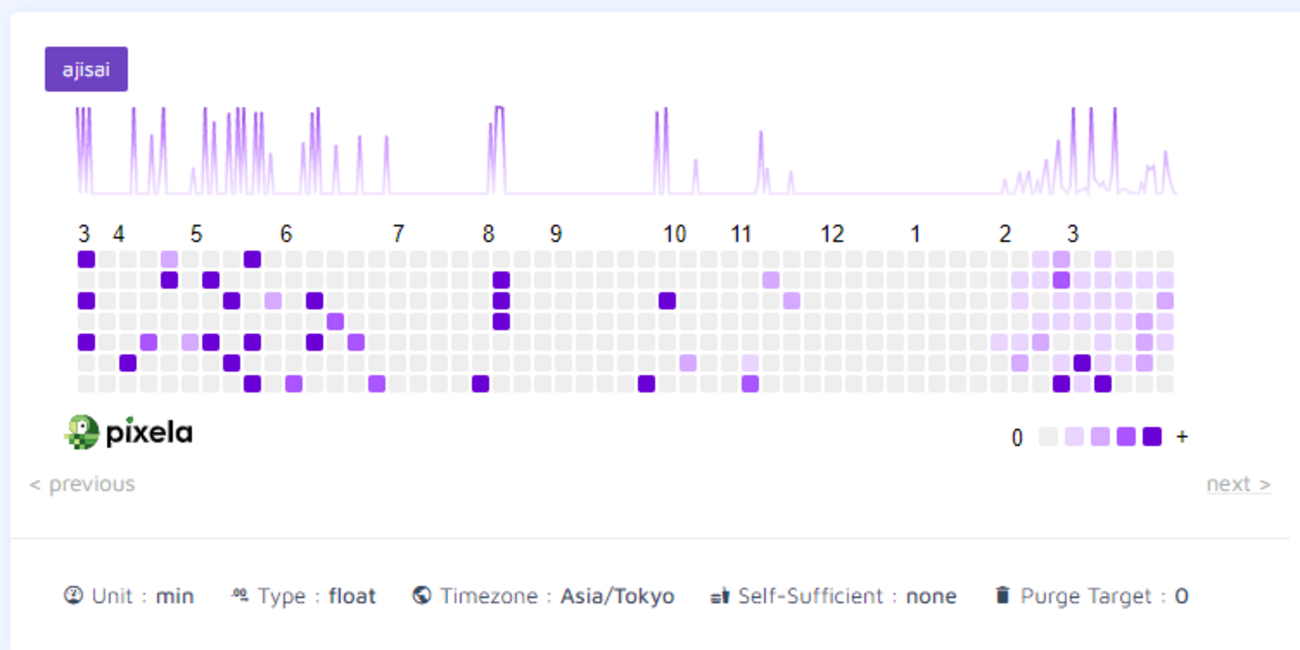The image size is (1300, 650).
Task: Click the month 12 label
Action: tap(832, 234)
